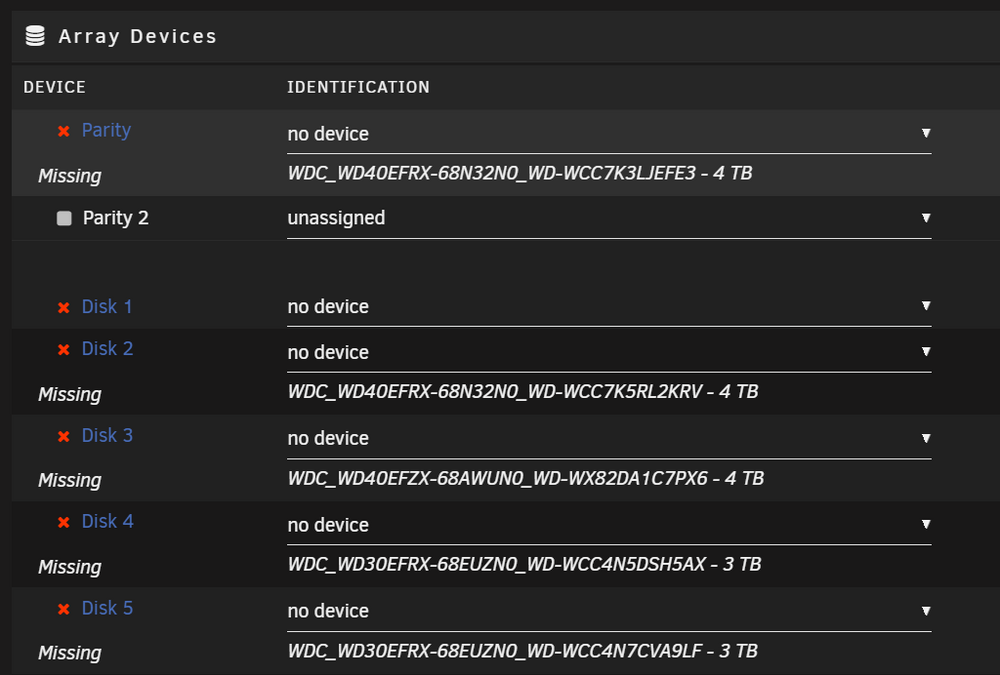Open the Parity device selection dropdown
This screenshot has width=1000, height=675.
pos(609,134)
